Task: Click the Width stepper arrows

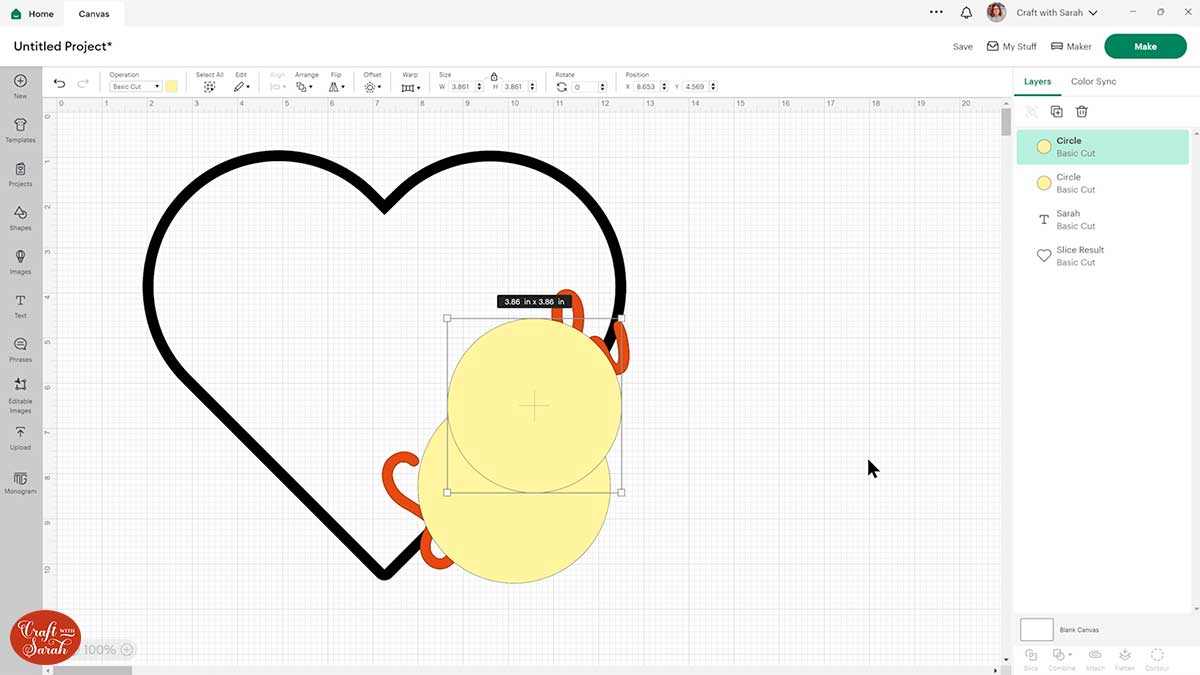Action: pyautogui.click(x=480, y=87)
